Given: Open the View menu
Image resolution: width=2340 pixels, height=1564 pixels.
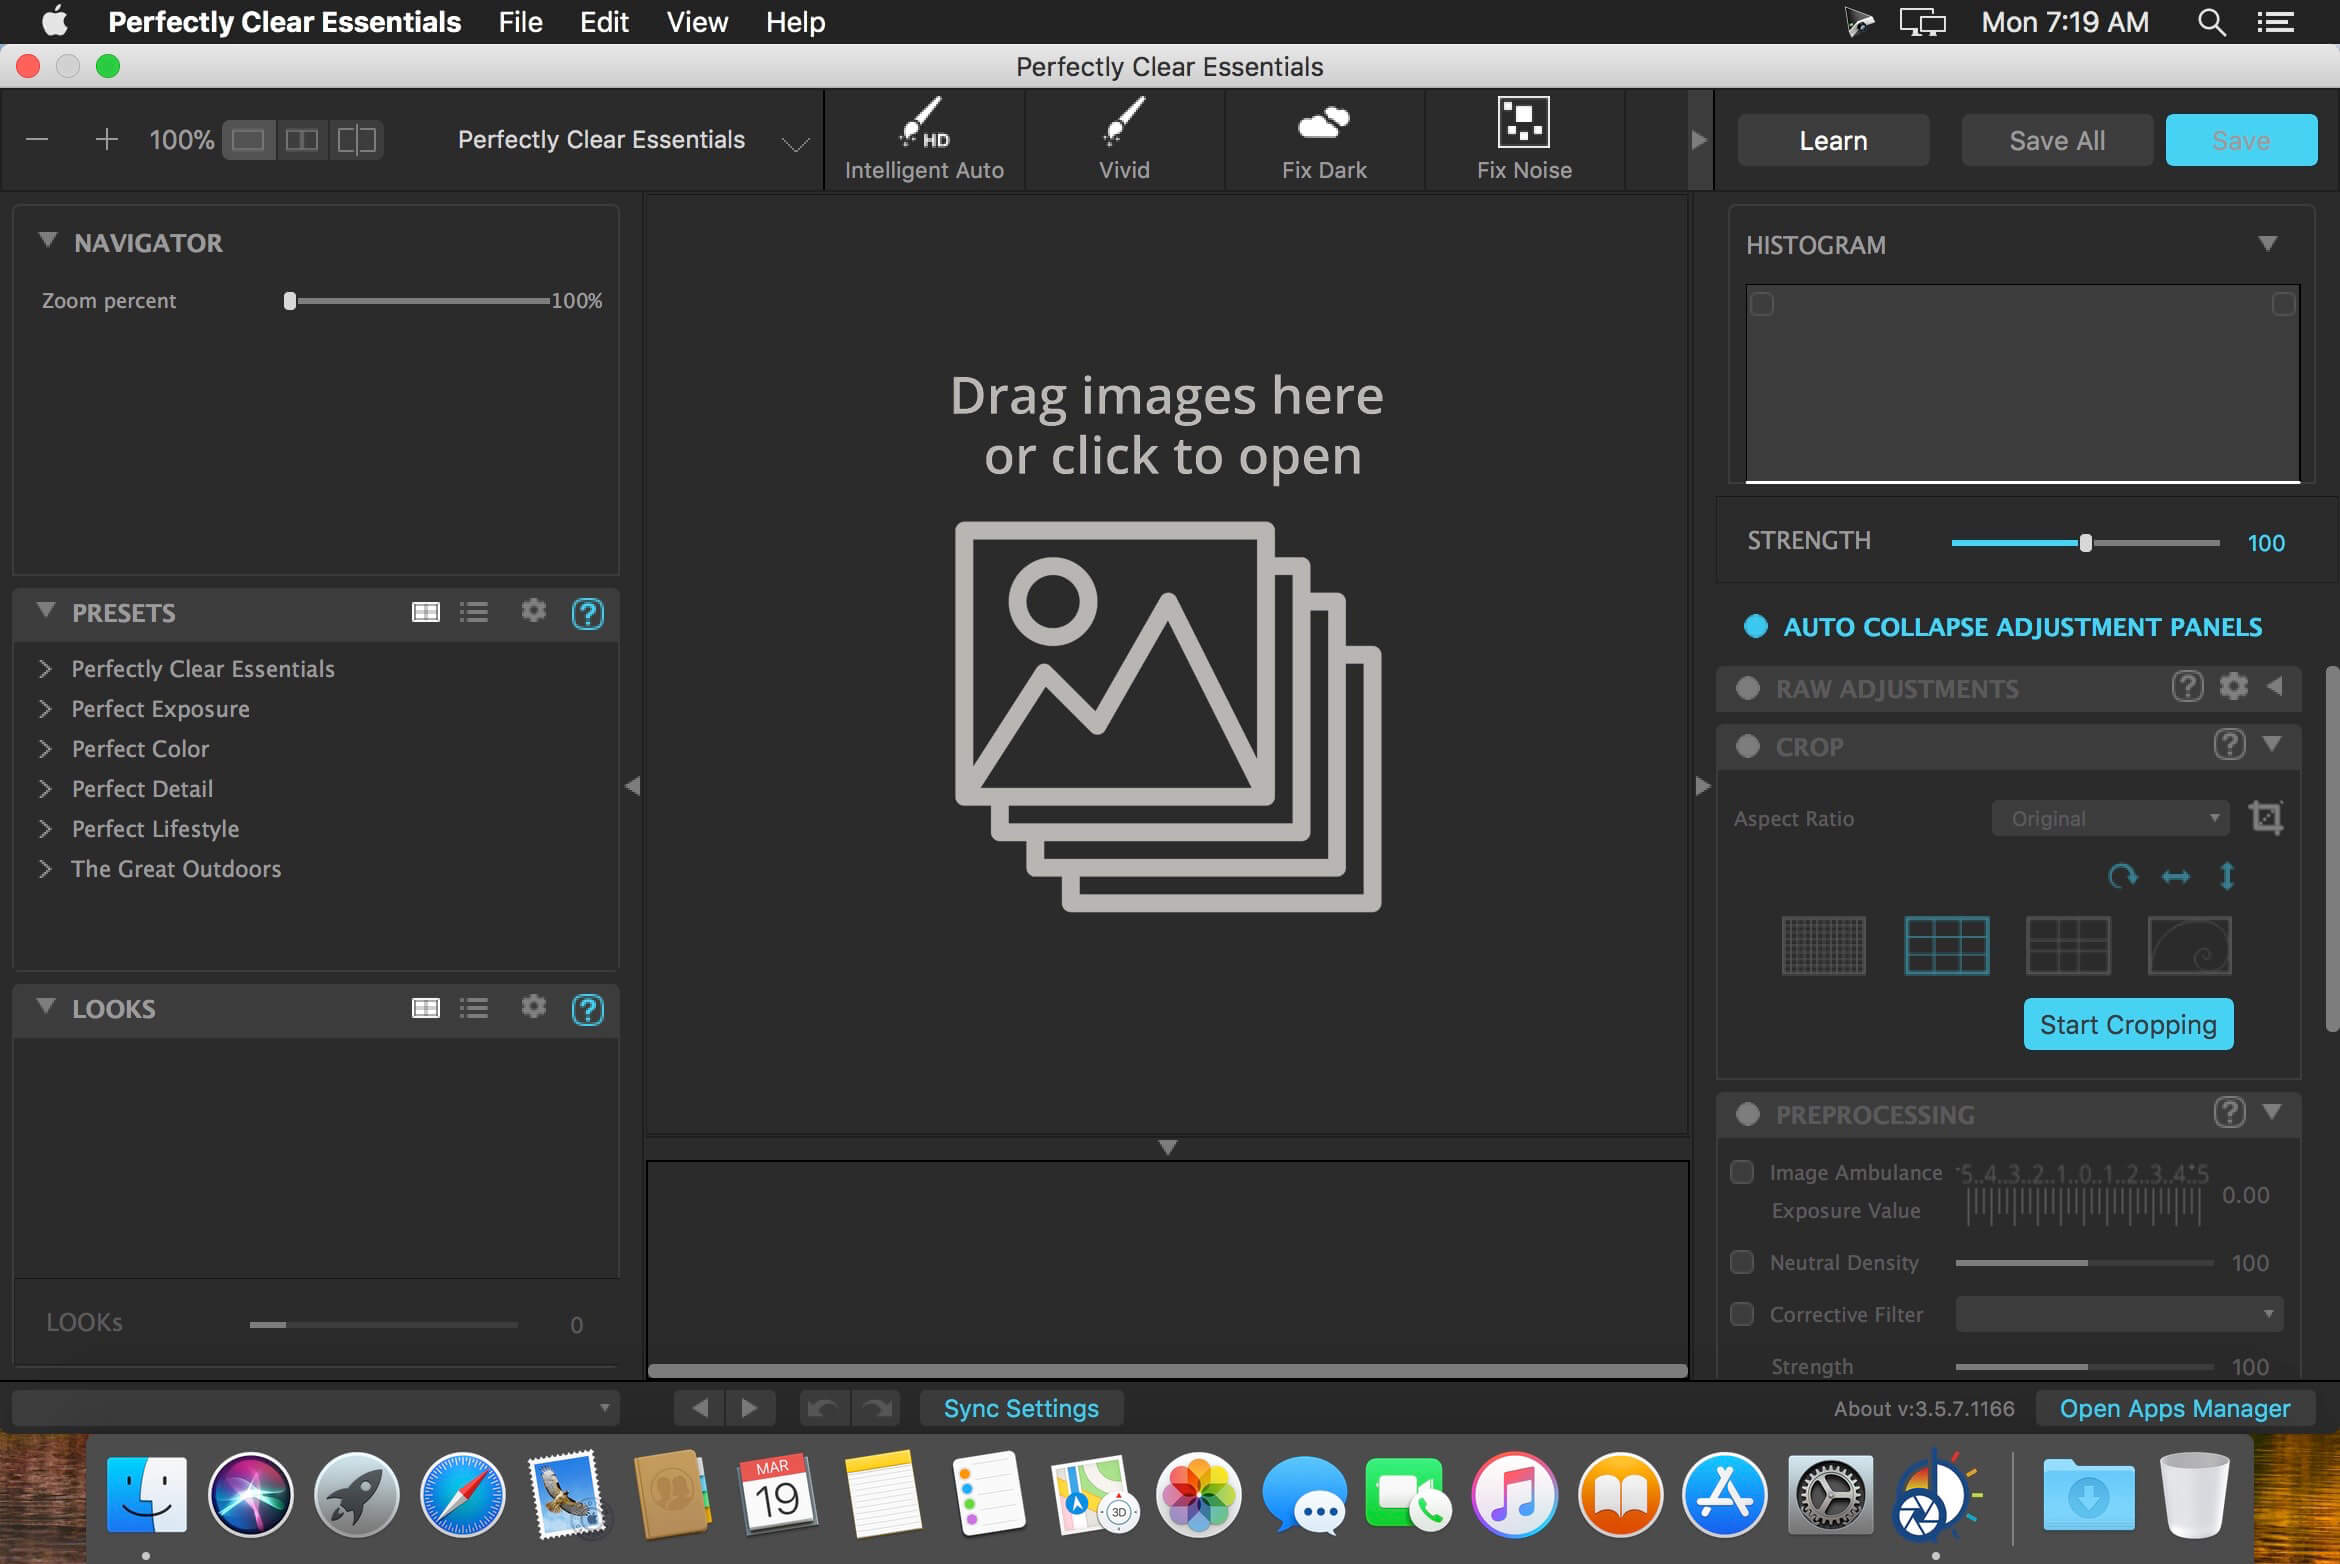Looking at the screenshot, I should (696, 22).
